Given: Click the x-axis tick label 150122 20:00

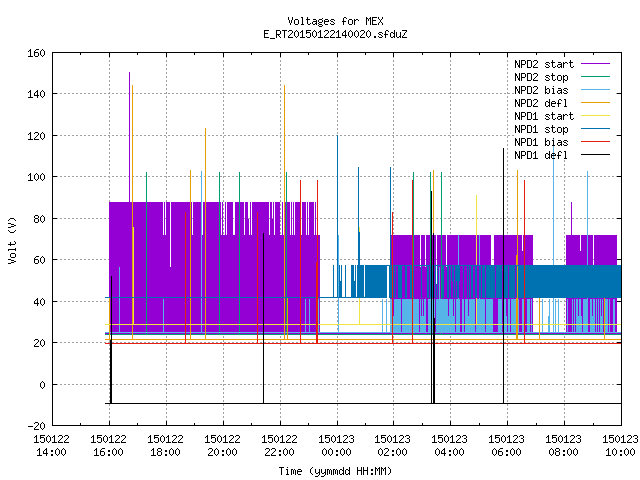Looking at the screenshot, I should point(222,446).
